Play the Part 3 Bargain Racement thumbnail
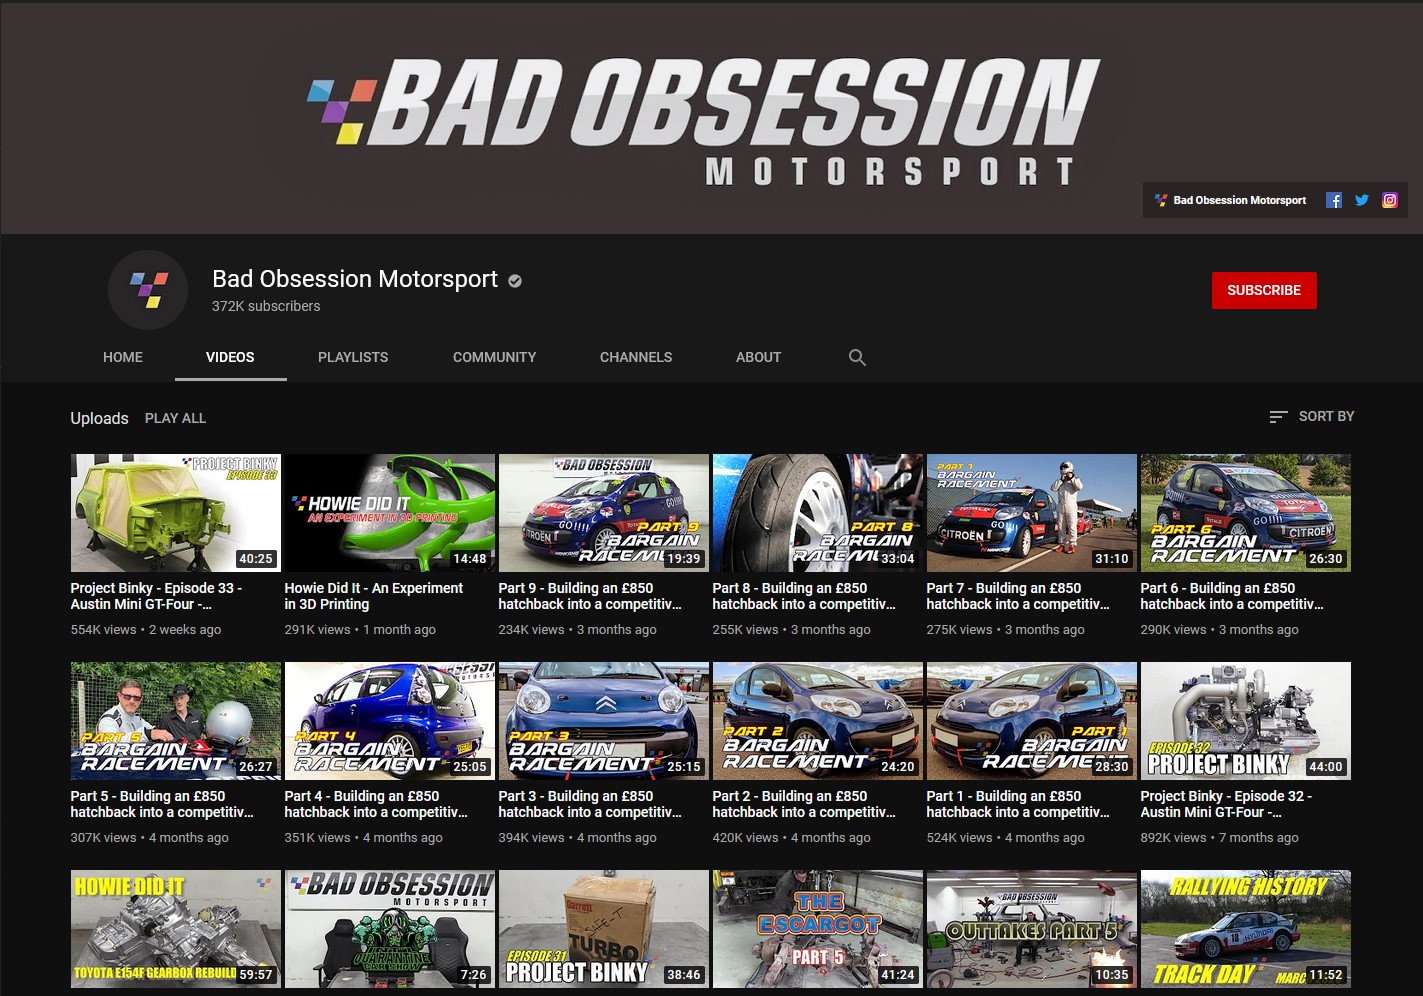The width and height of the screenshot is (1423, 996). coord(603,721)
